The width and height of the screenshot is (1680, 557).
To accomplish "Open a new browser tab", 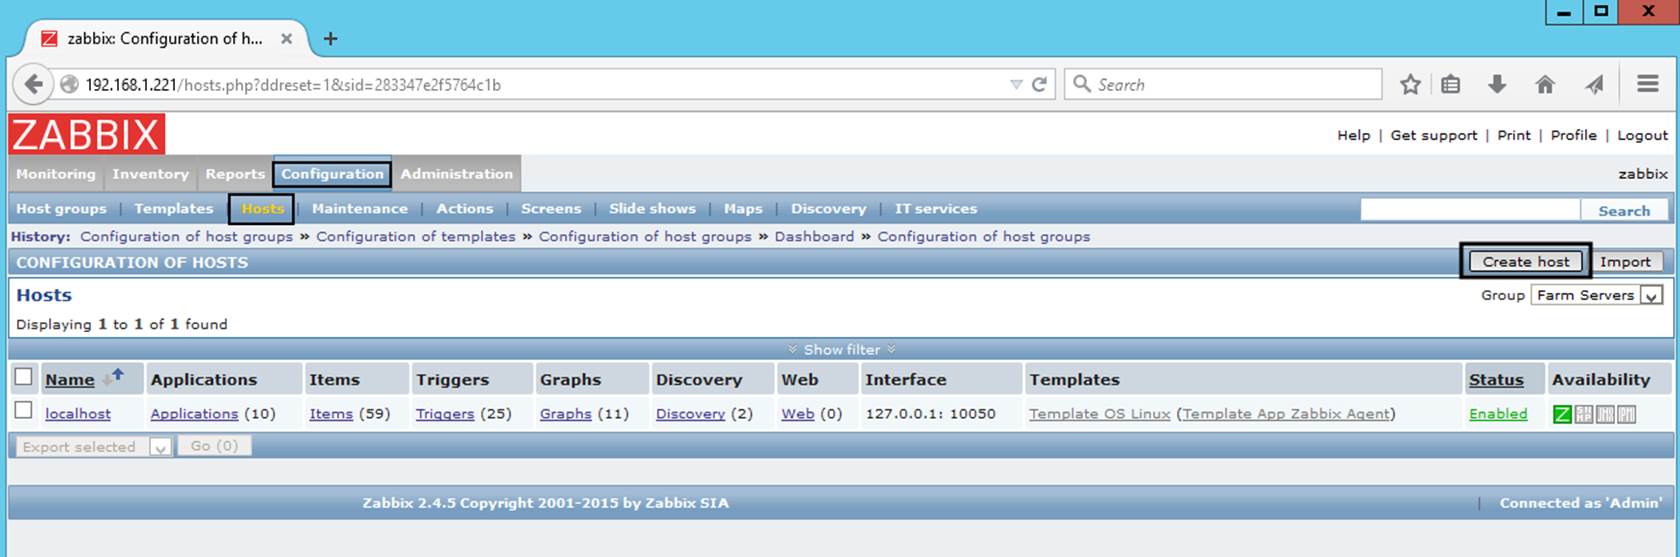I will coord(330,38).
